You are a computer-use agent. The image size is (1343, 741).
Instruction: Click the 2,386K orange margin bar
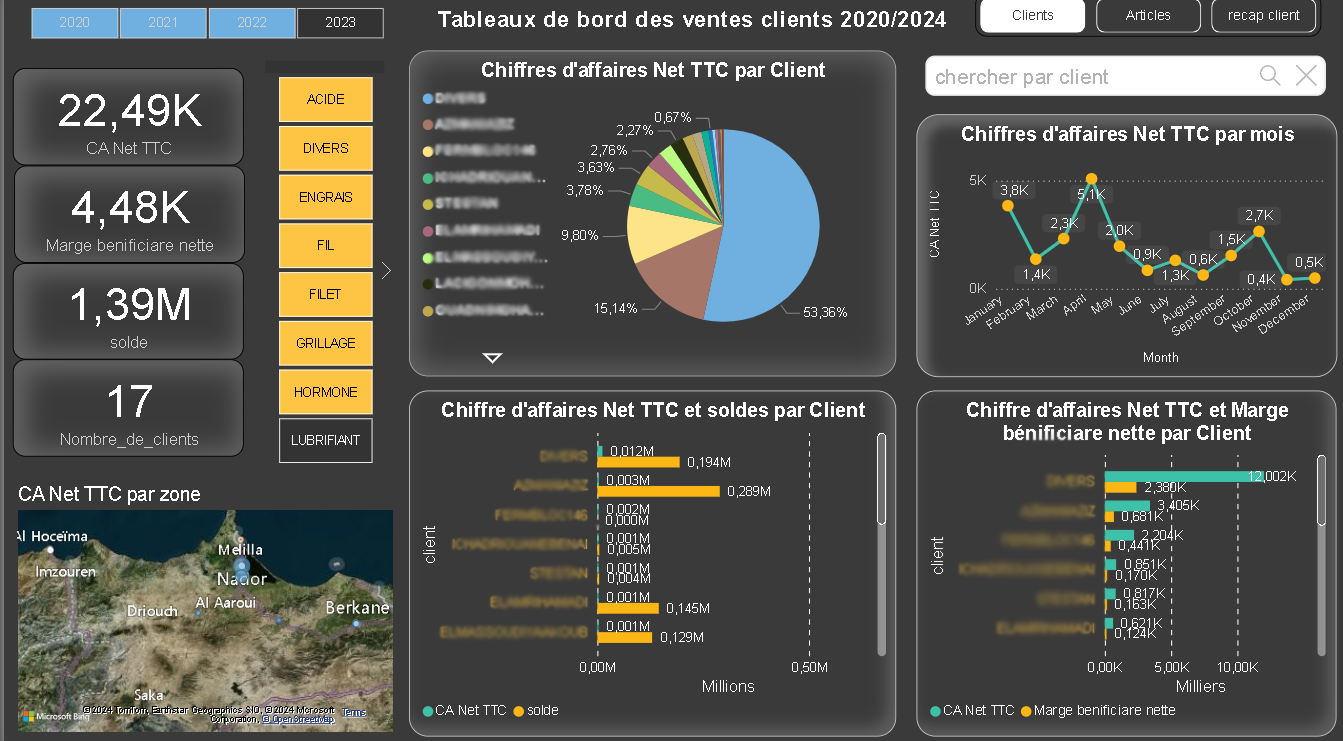[1121, 487]
